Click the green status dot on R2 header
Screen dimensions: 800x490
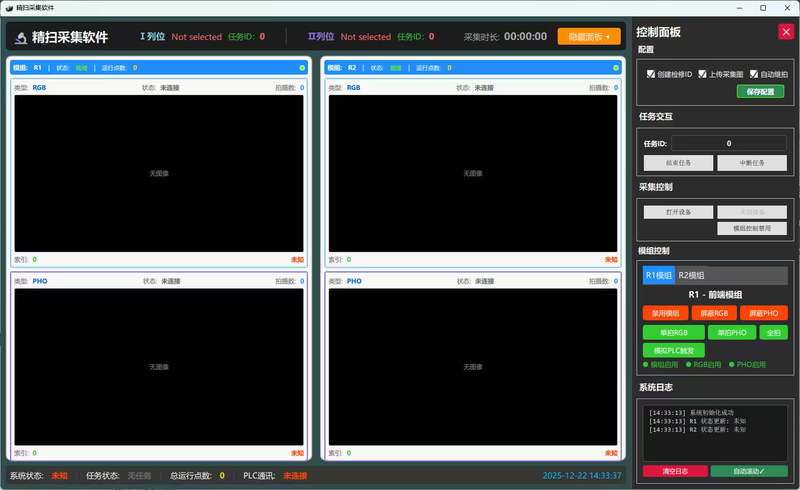[617, 68]
